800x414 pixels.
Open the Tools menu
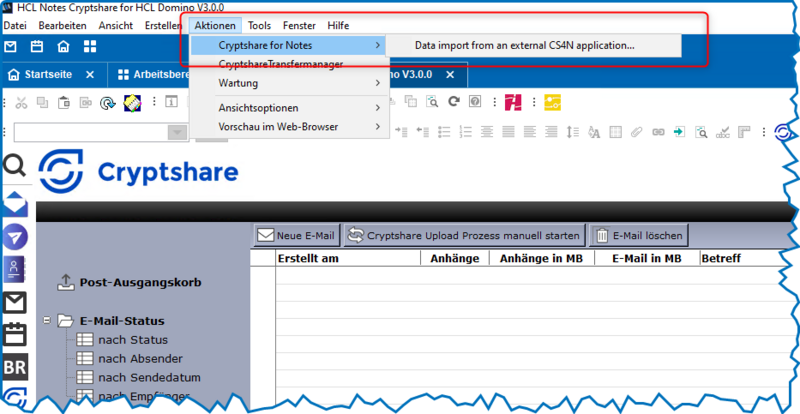(x=259, y=24)
